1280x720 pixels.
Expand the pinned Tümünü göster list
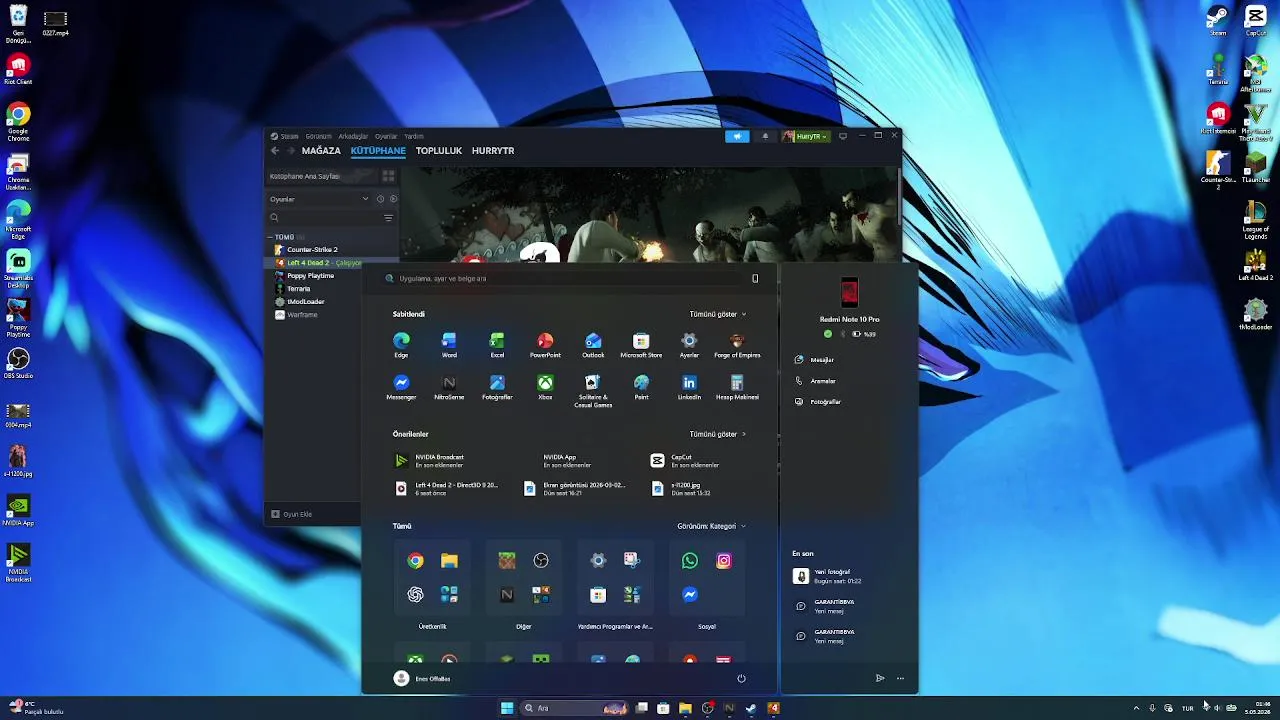tap(717, 314)
